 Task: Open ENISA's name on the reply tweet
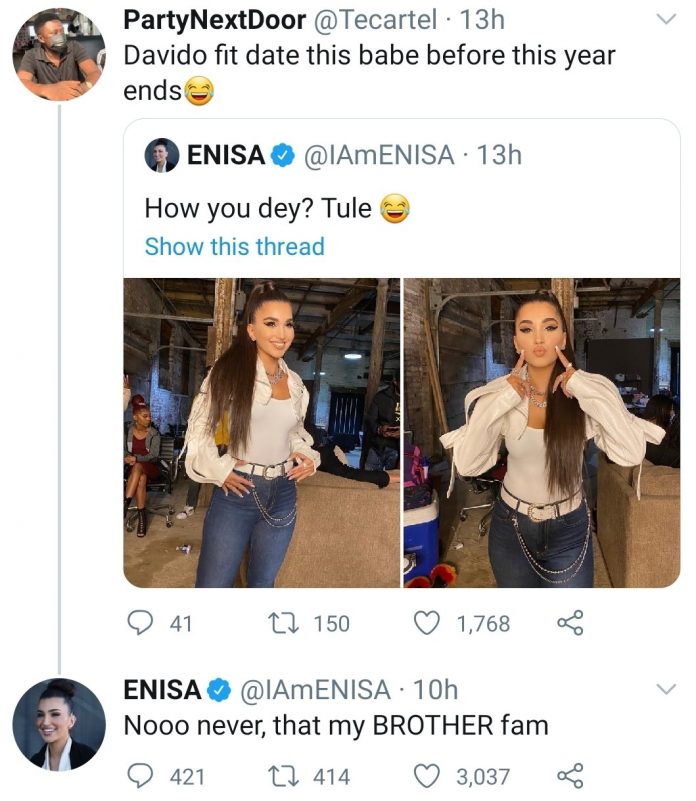161,689
